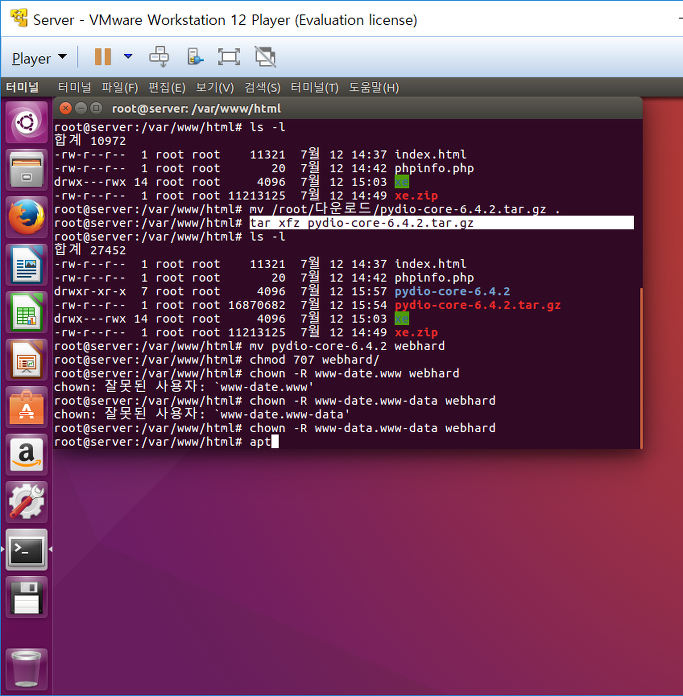This screenshot has width=683, height=696.
Task: Open the 보기(V) menu
Action: pyautogui.click(x=215, y=87)
